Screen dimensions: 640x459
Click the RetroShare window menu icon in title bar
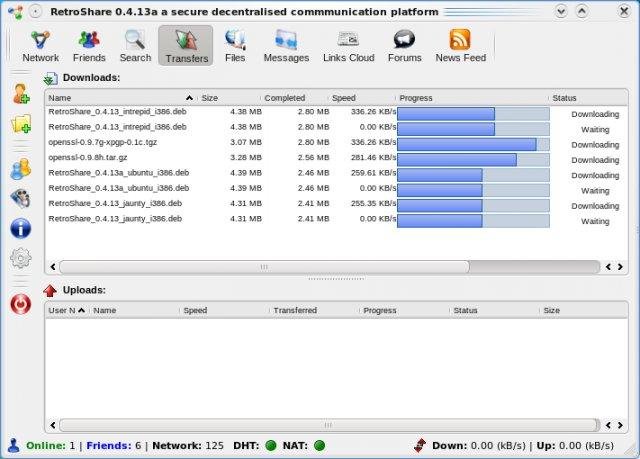click(16, 11)
